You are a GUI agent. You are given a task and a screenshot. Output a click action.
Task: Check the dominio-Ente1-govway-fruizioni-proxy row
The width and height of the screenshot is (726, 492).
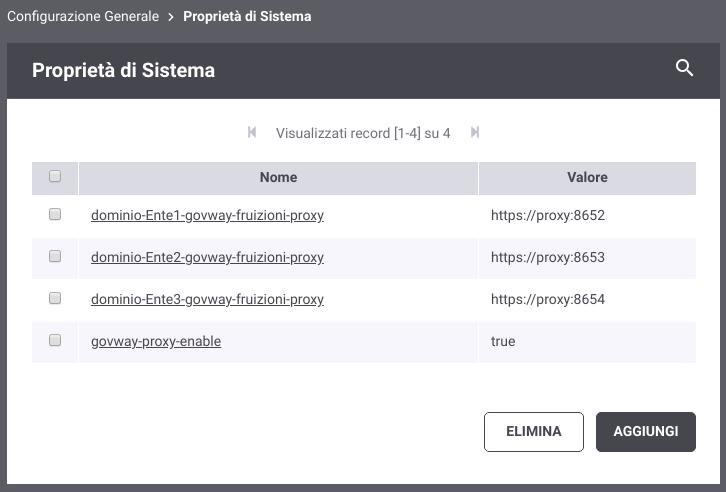coord(55,214)
